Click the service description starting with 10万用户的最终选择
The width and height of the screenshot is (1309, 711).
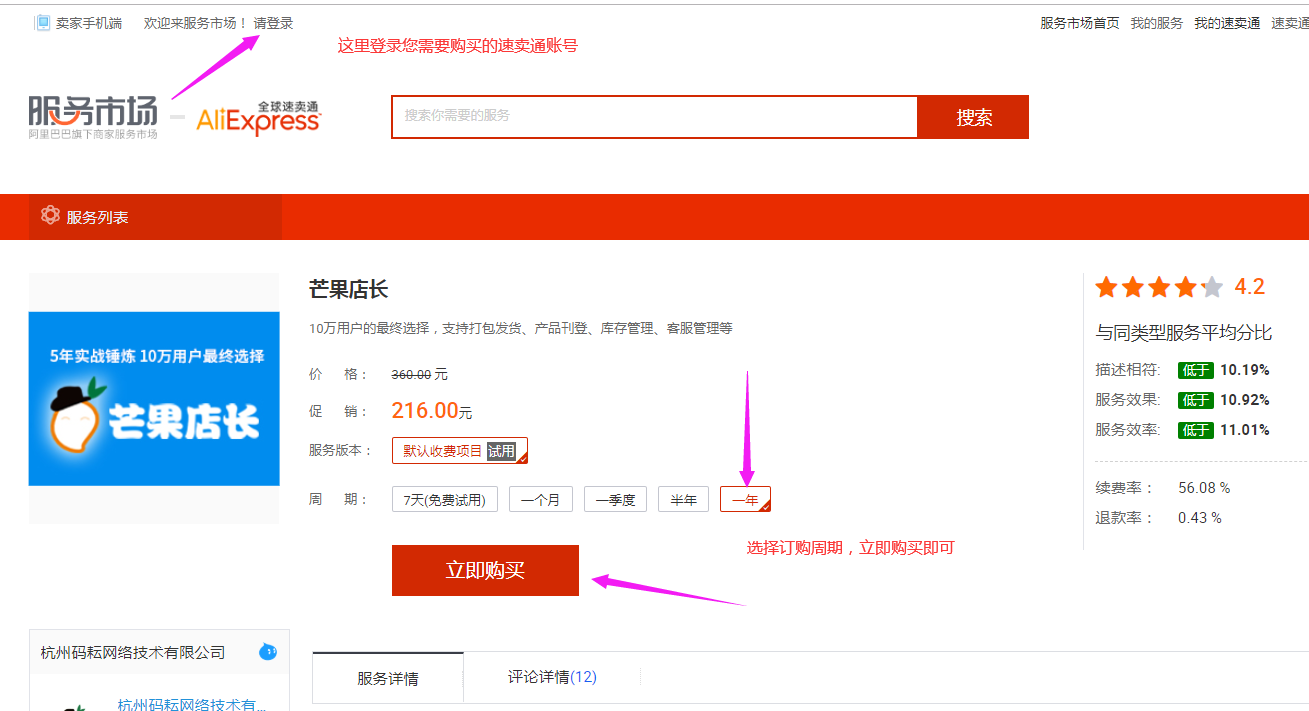pos(521,328)
